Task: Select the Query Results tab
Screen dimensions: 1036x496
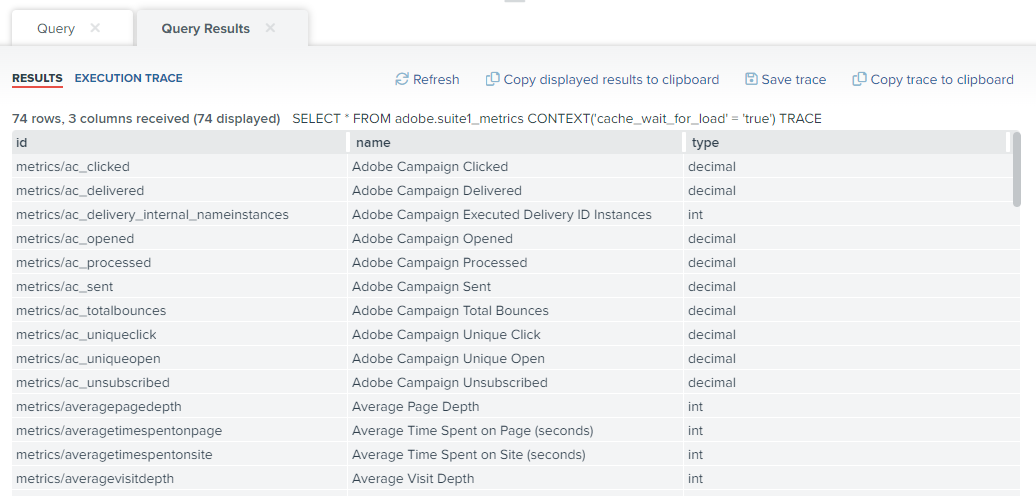Action: 205,28
